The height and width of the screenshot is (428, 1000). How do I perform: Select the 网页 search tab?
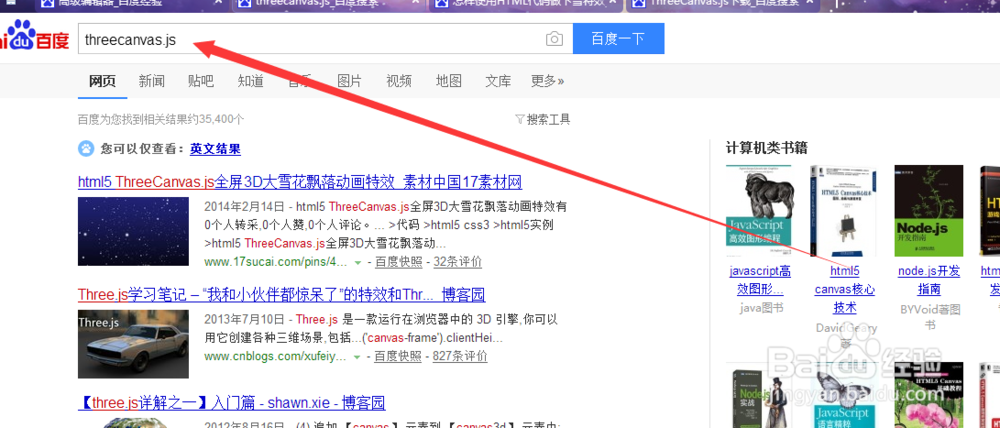click(102, 81)
